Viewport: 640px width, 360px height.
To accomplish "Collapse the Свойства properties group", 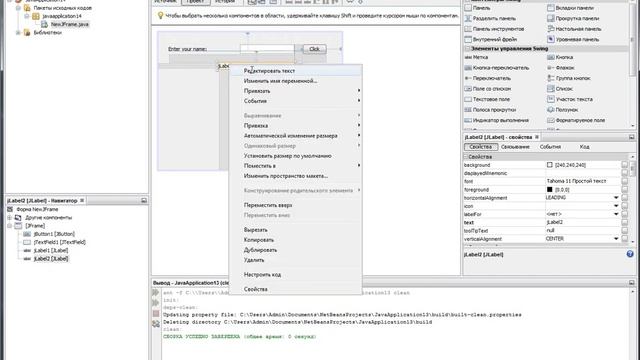I will (466, 157).
